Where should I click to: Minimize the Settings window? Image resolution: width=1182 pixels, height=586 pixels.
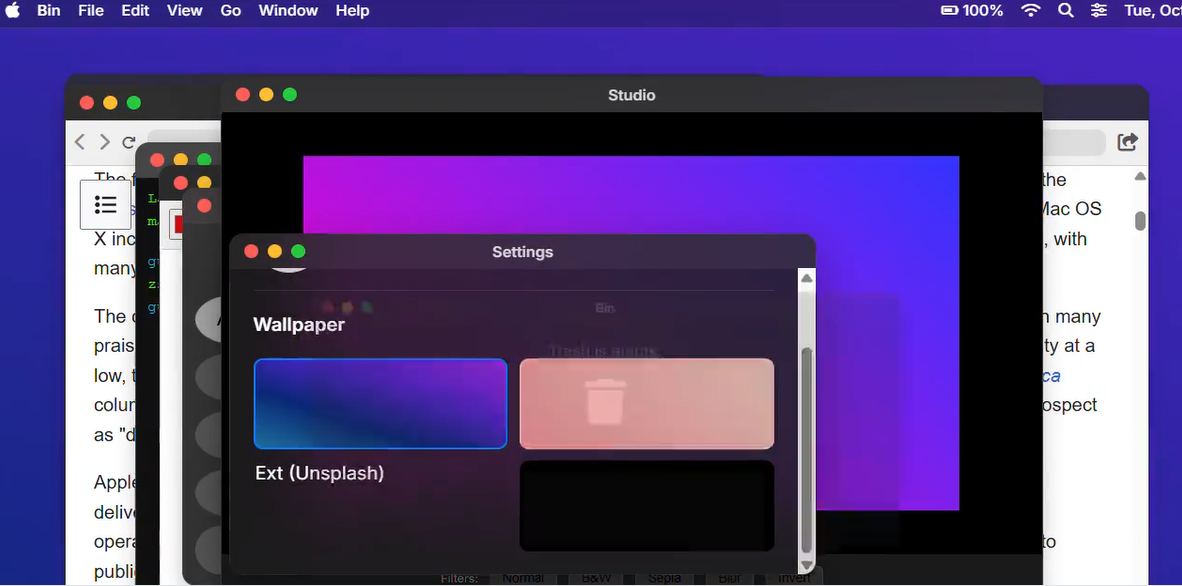click(x=274, y=251)
